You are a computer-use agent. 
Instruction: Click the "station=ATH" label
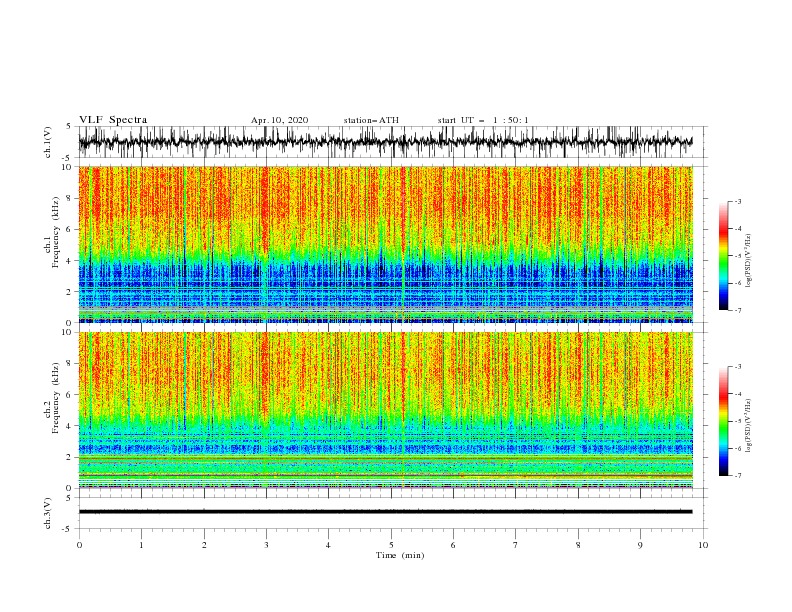click(x=371, y=120)
